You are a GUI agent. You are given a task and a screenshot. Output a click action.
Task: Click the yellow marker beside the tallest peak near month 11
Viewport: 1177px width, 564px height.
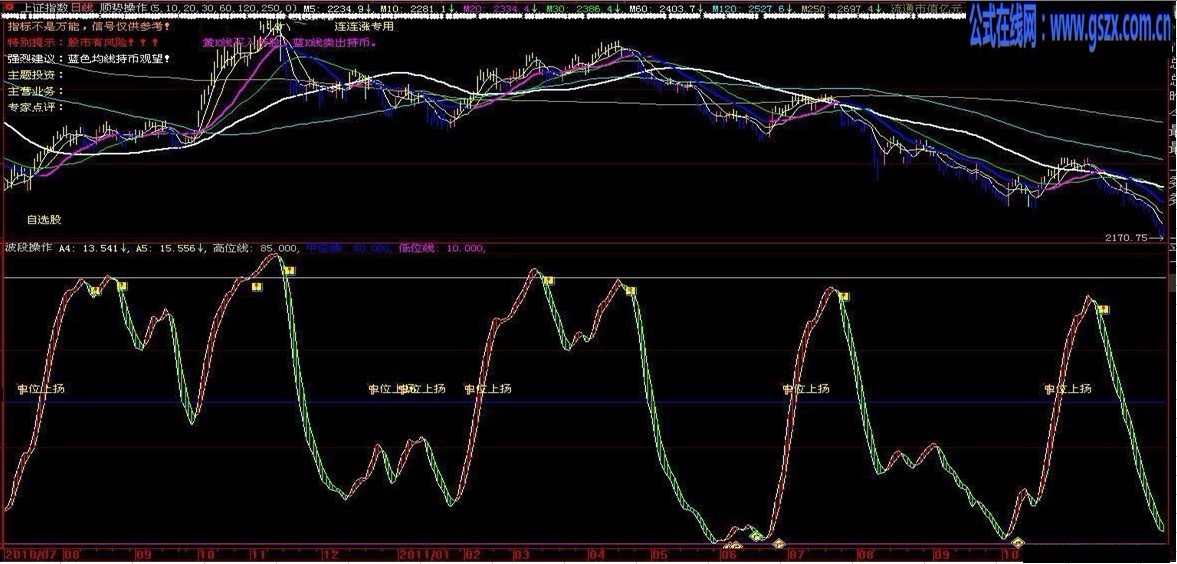coord(288,270)
